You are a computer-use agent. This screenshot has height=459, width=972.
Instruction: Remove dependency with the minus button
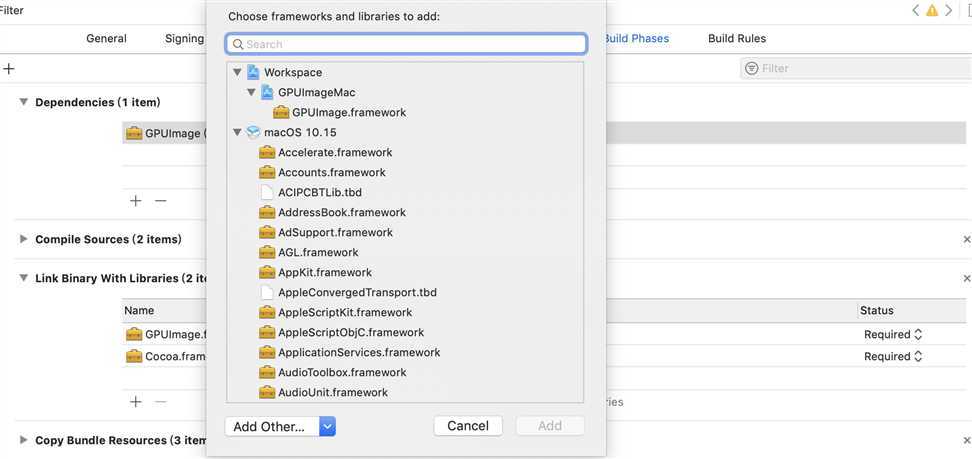161,200
